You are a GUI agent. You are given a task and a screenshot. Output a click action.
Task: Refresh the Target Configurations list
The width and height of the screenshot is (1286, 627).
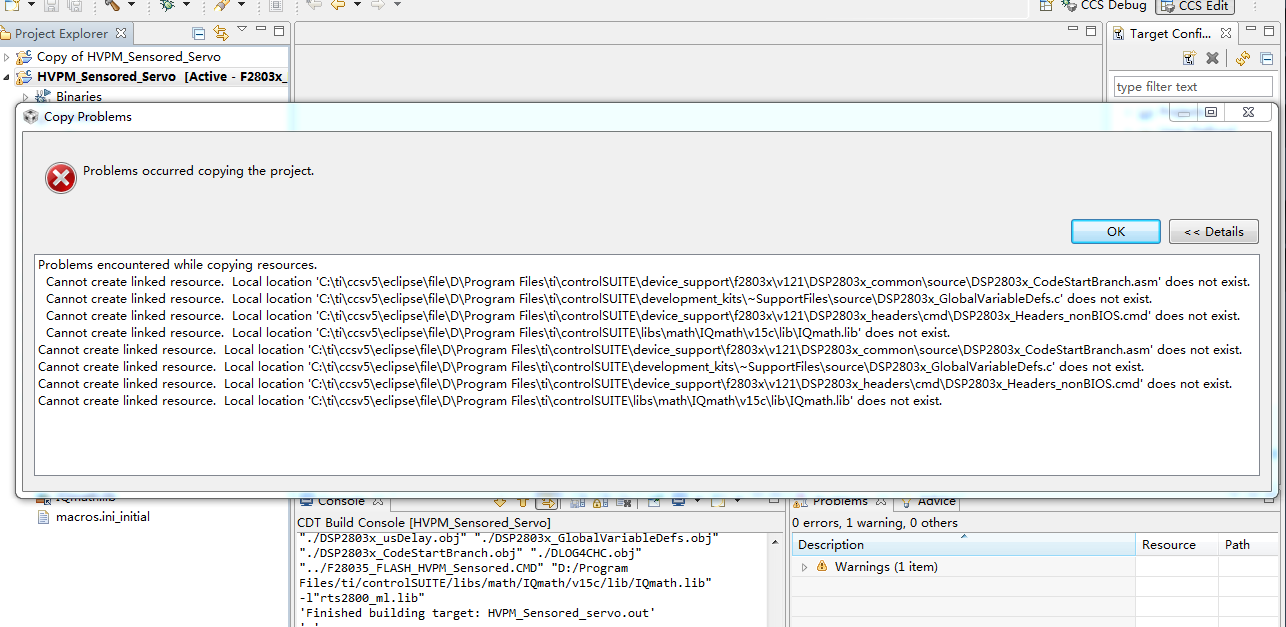click(x=1243, y=59)
